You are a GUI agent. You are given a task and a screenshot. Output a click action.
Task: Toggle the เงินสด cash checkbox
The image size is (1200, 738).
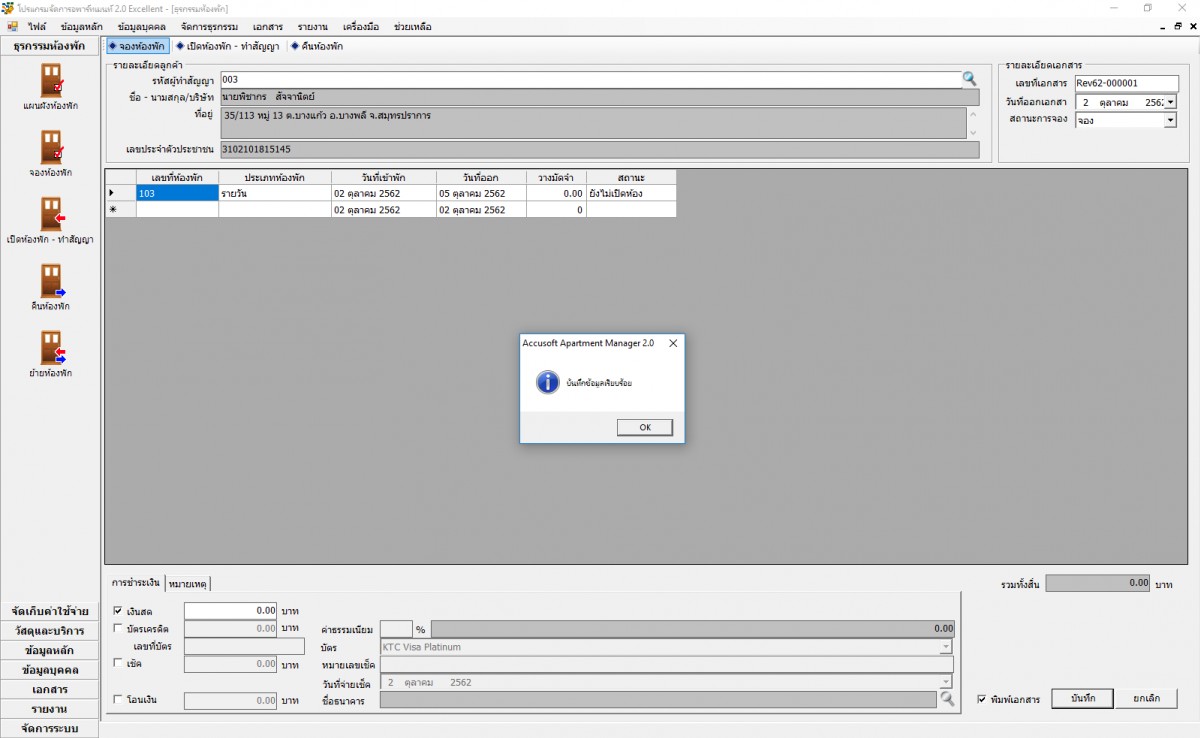(118, 610)
